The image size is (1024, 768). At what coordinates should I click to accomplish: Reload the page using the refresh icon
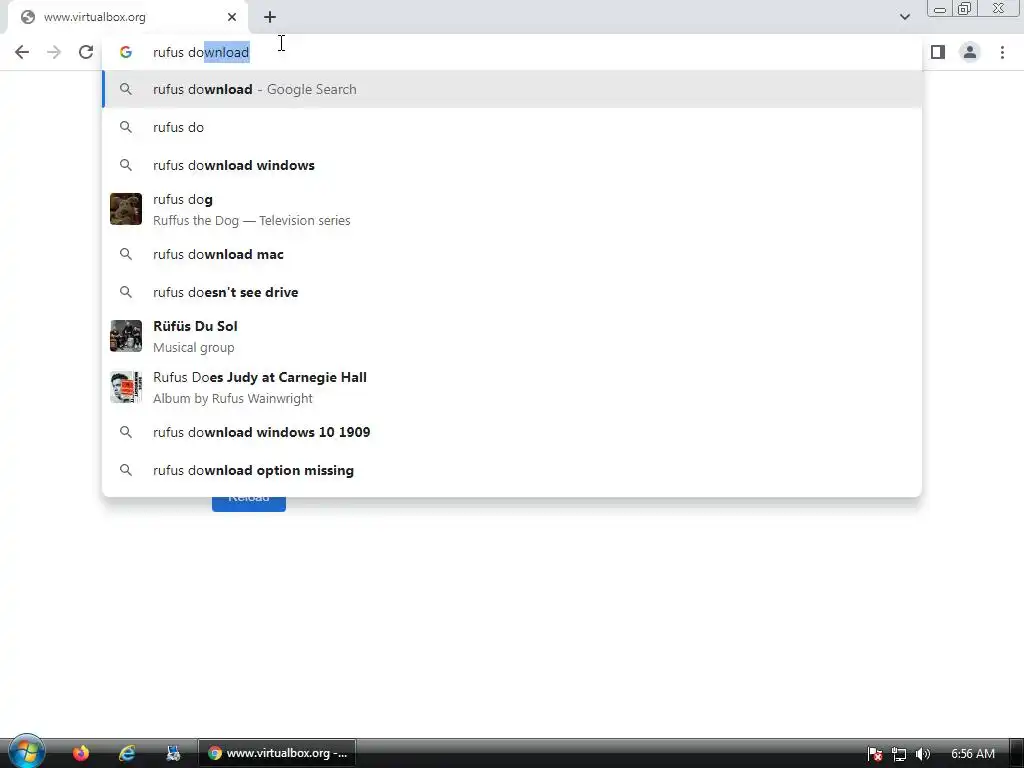(x=86, y=52)
